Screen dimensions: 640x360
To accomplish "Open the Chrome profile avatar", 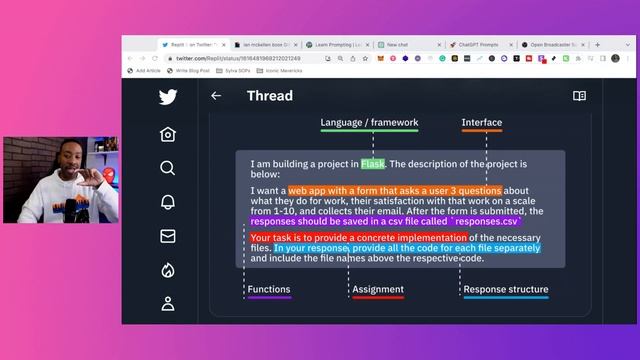I will pyautogui.click(x=616, y=59).
